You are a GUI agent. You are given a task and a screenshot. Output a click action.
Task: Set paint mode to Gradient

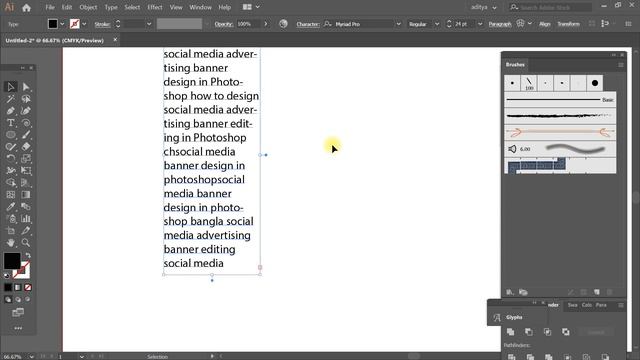coord(18,287)
